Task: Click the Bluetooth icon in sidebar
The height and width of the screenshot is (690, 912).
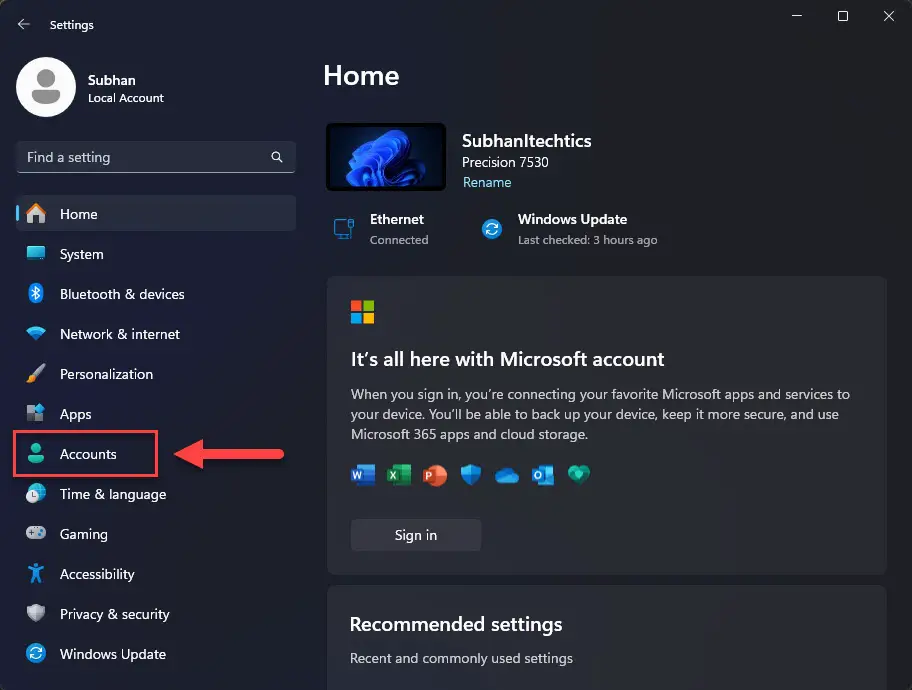Action: coord(36,293)
